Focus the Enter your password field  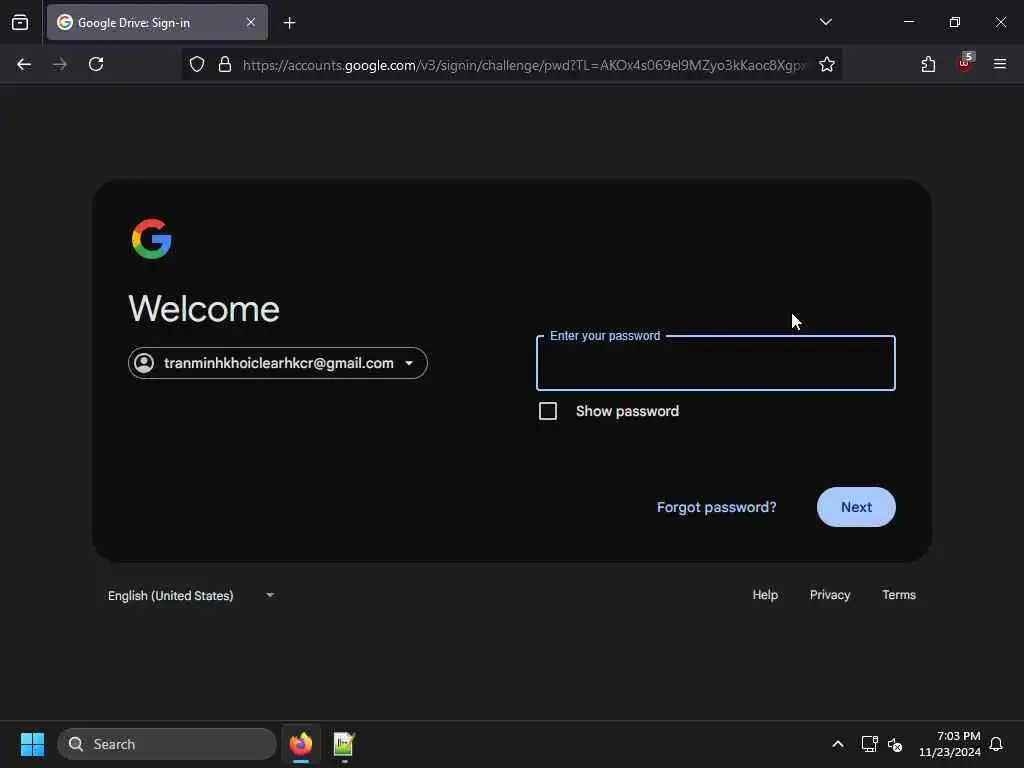pos(716,364)
